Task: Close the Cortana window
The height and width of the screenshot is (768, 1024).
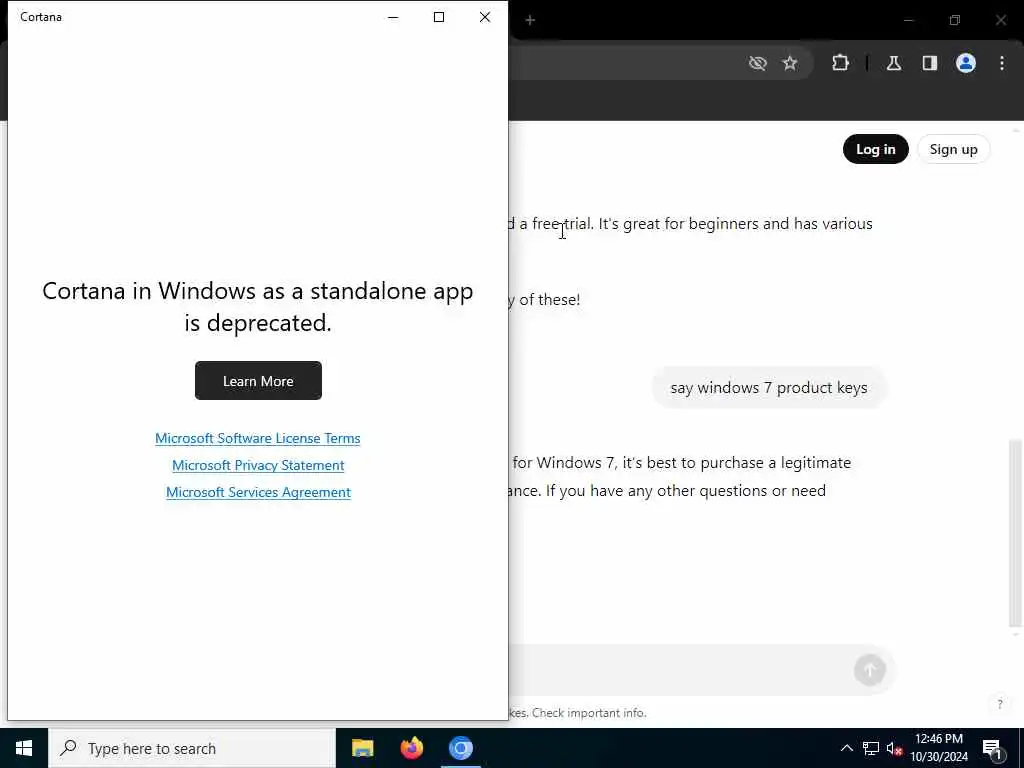Action: pyautogui.click(x=485, y=17)
